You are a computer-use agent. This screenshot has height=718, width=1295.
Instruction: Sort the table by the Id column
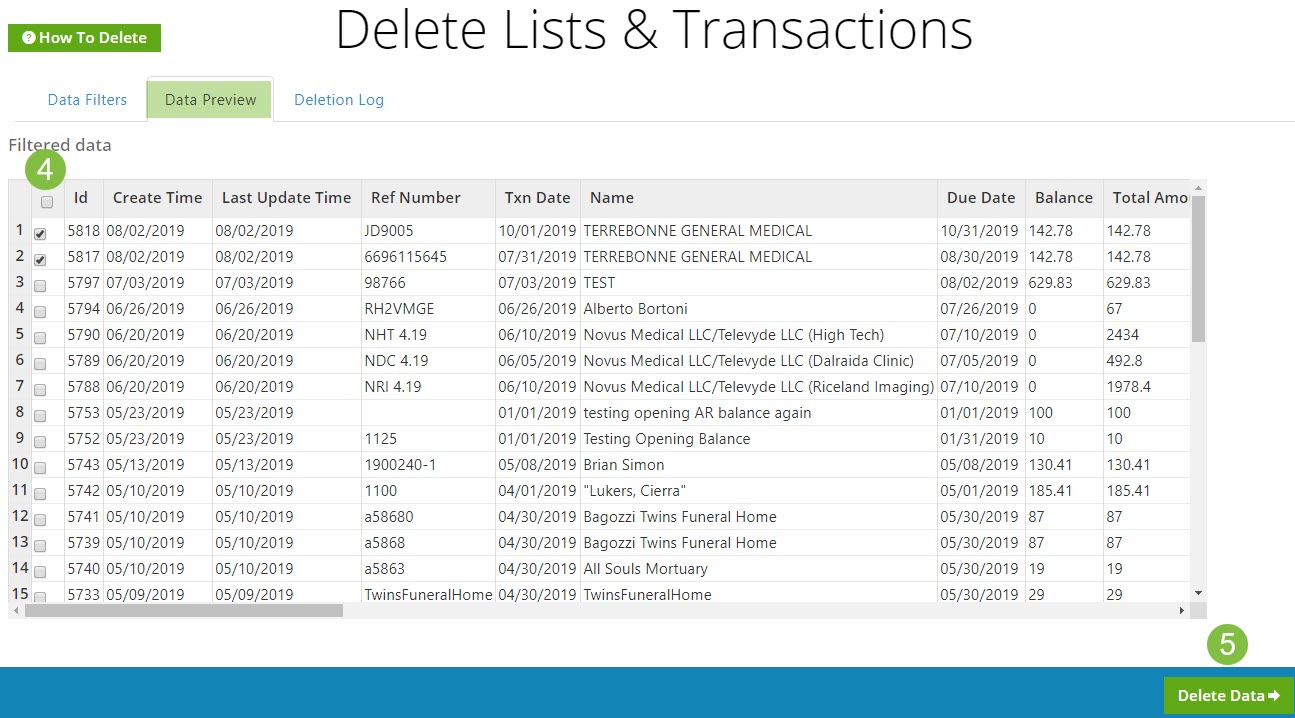click(x=81, y=197)
